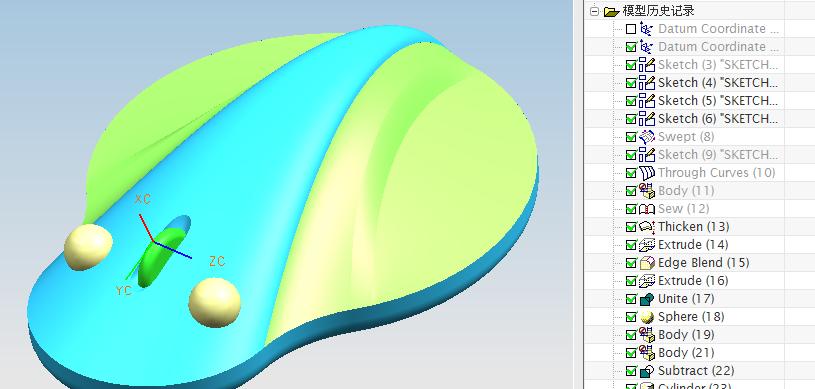
Task: Click the datum icon of the checked Datum Coordinate row
Action: [x=647, y=46]
